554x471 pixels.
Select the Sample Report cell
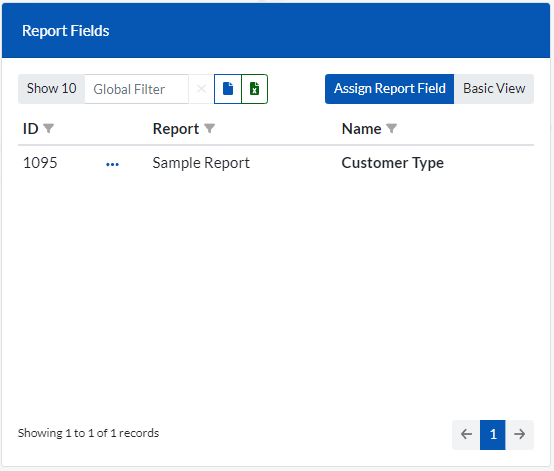pyautogui.click(x=201, y=163)
